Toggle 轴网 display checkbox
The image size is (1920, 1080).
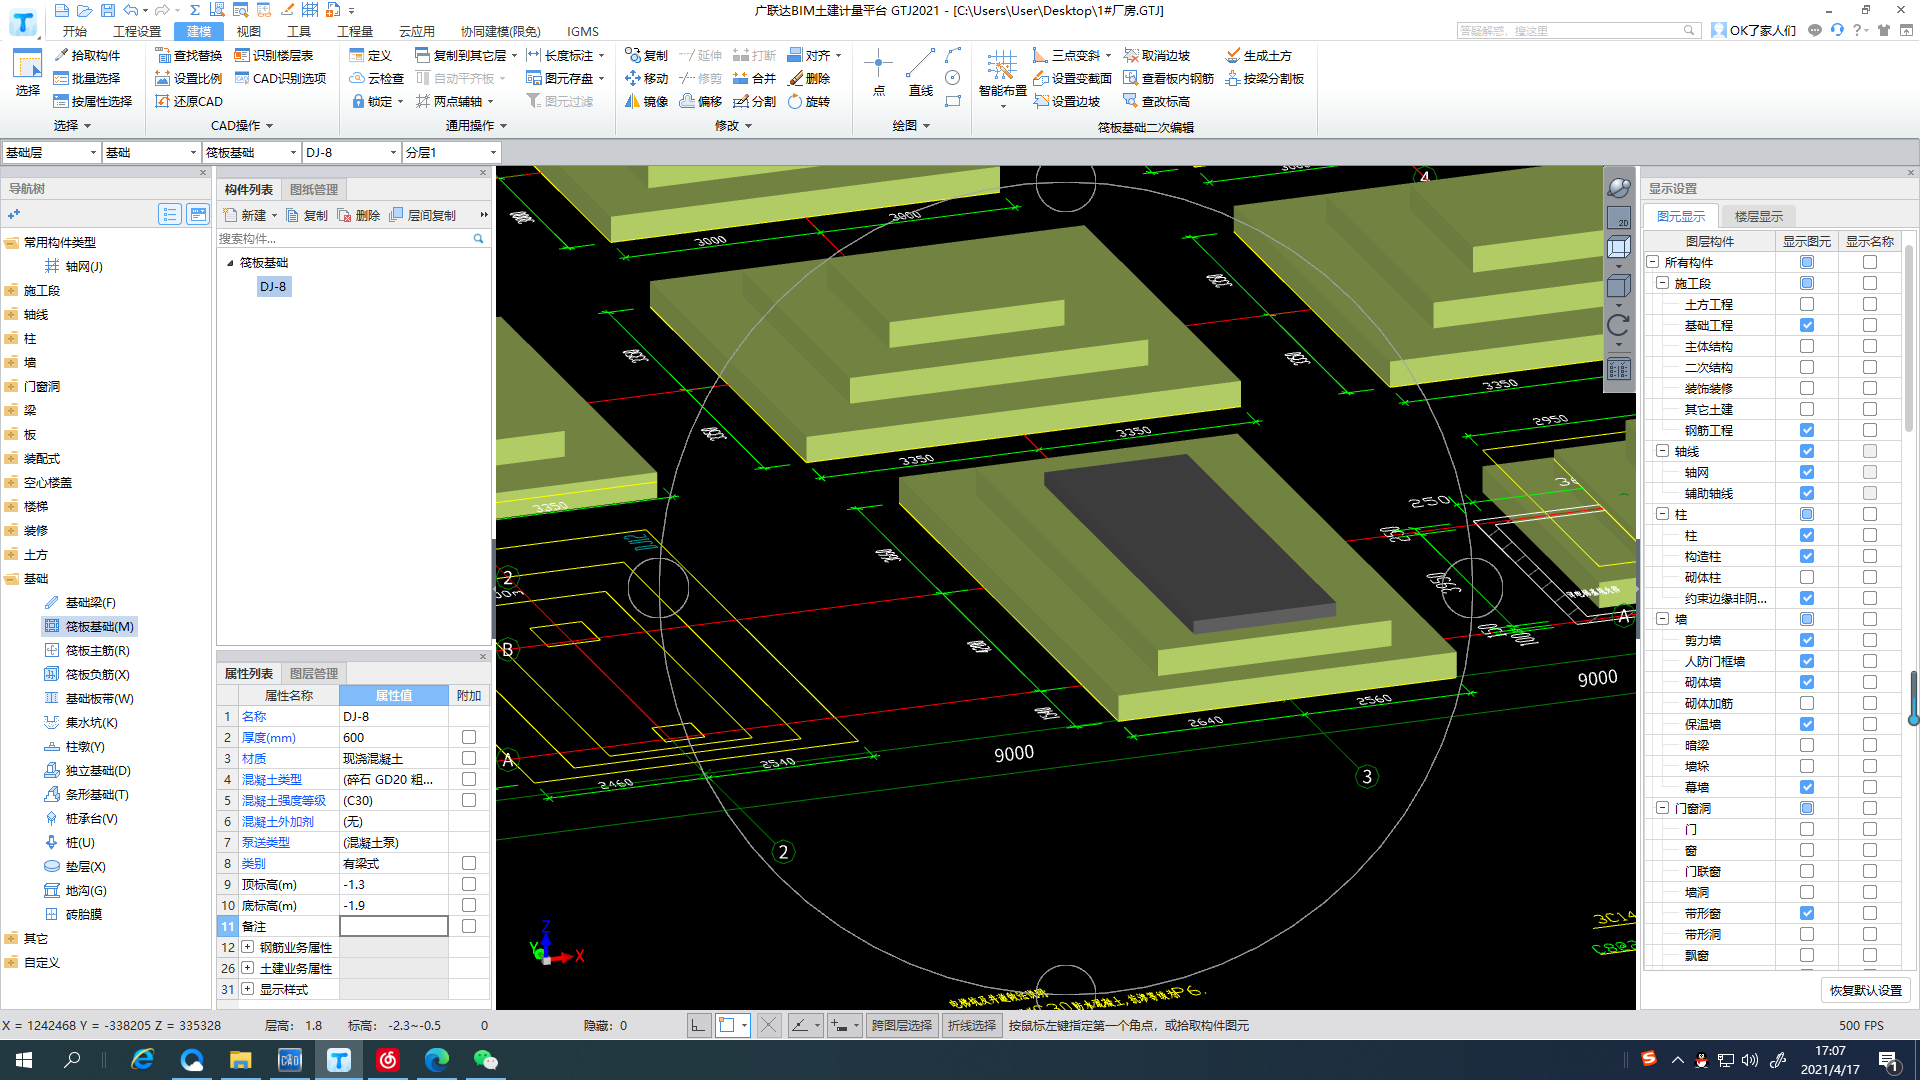coord(1806,472)
